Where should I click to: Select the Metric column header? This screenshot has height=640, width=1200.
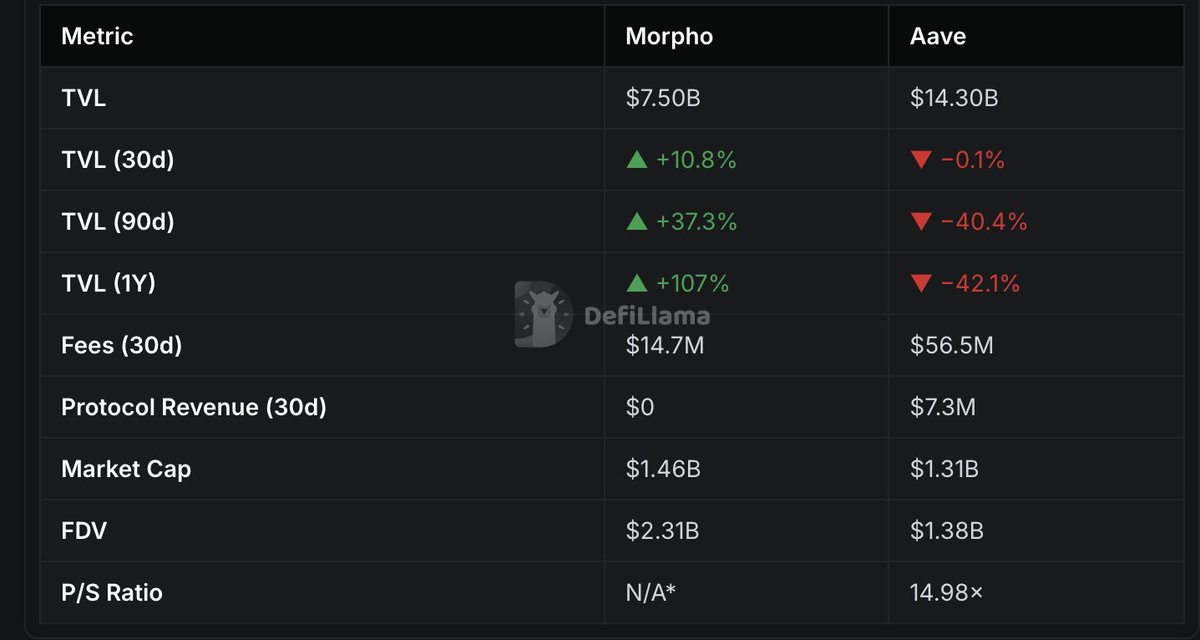tap(97, 36)
